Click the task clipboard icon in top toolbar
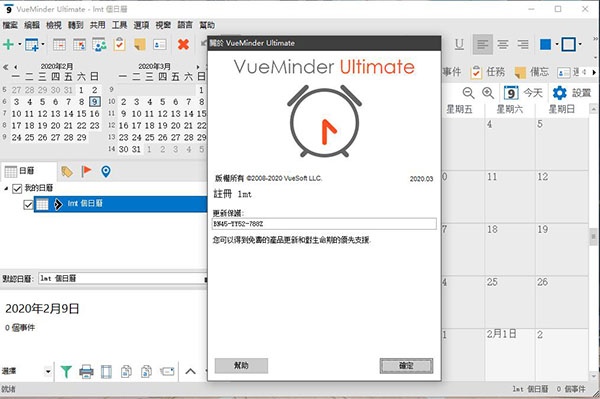The height and width of the screenshot is (399, 600). (119, 44)
